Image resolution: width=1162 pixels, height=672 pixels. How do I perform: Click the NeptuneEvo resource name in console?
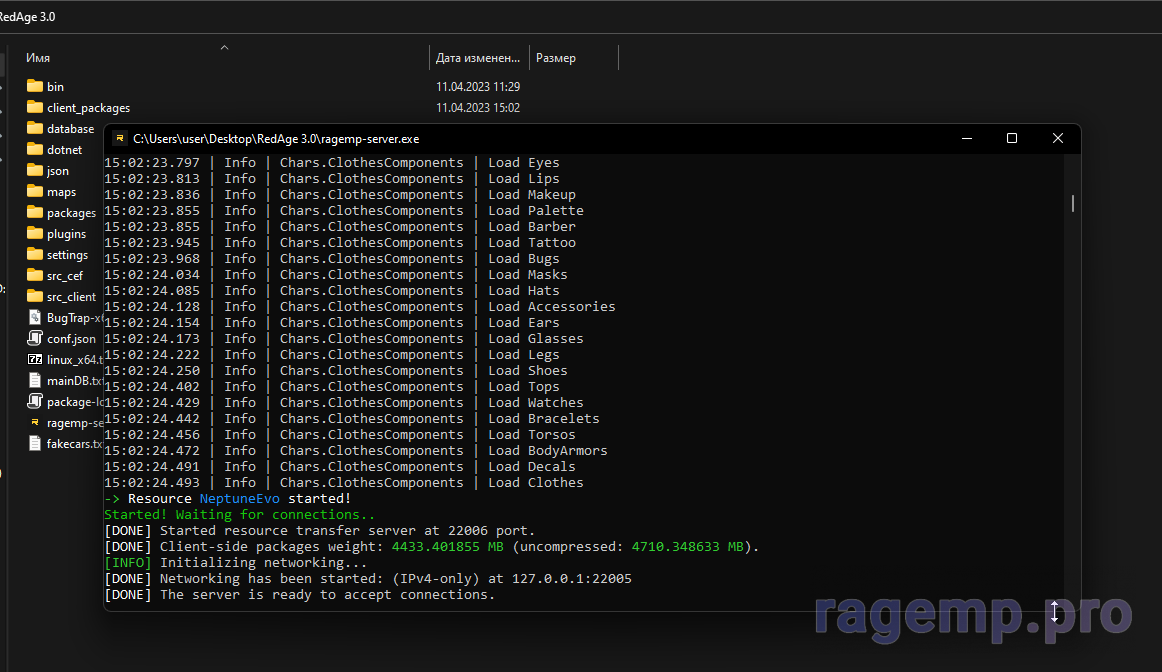pyautogui.click(x=239, y=499)
